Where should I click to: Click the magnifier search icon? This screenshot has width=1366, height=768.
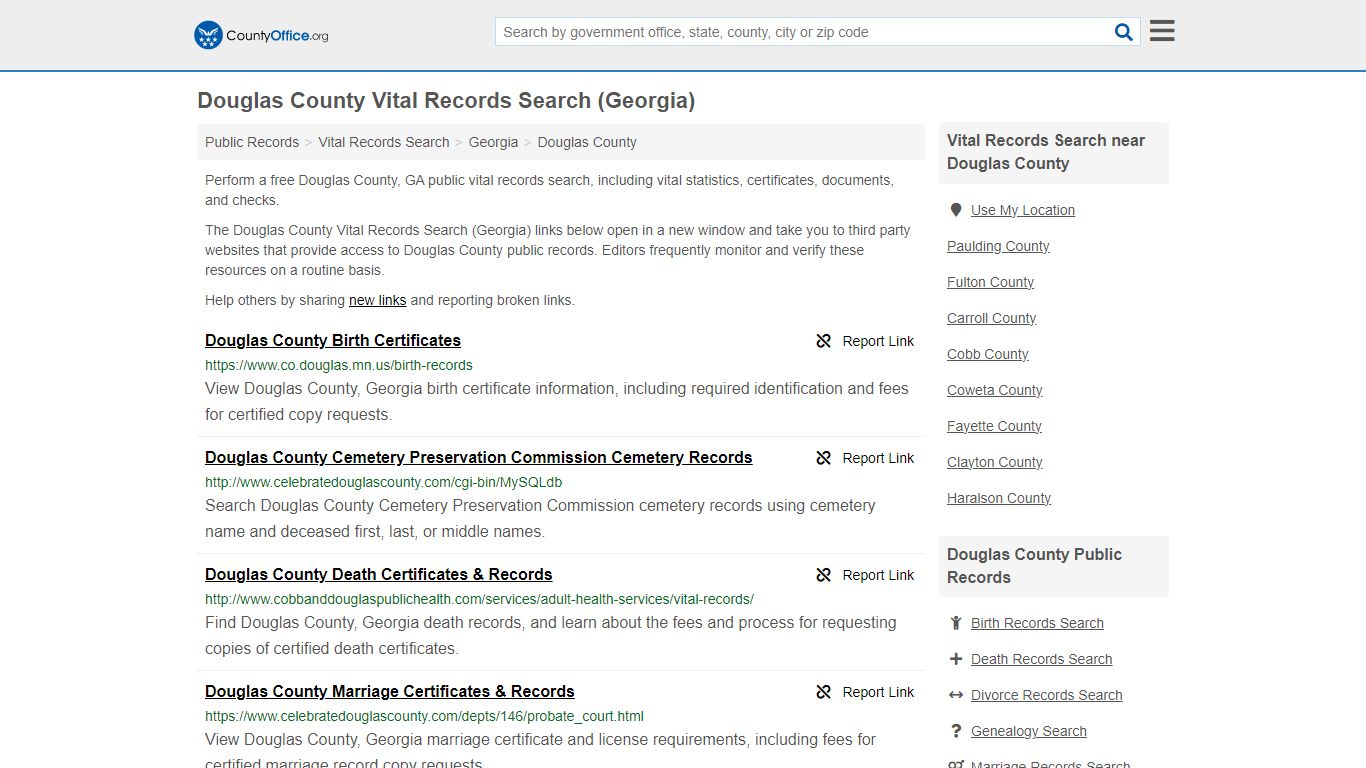[x=1124, y=32]
